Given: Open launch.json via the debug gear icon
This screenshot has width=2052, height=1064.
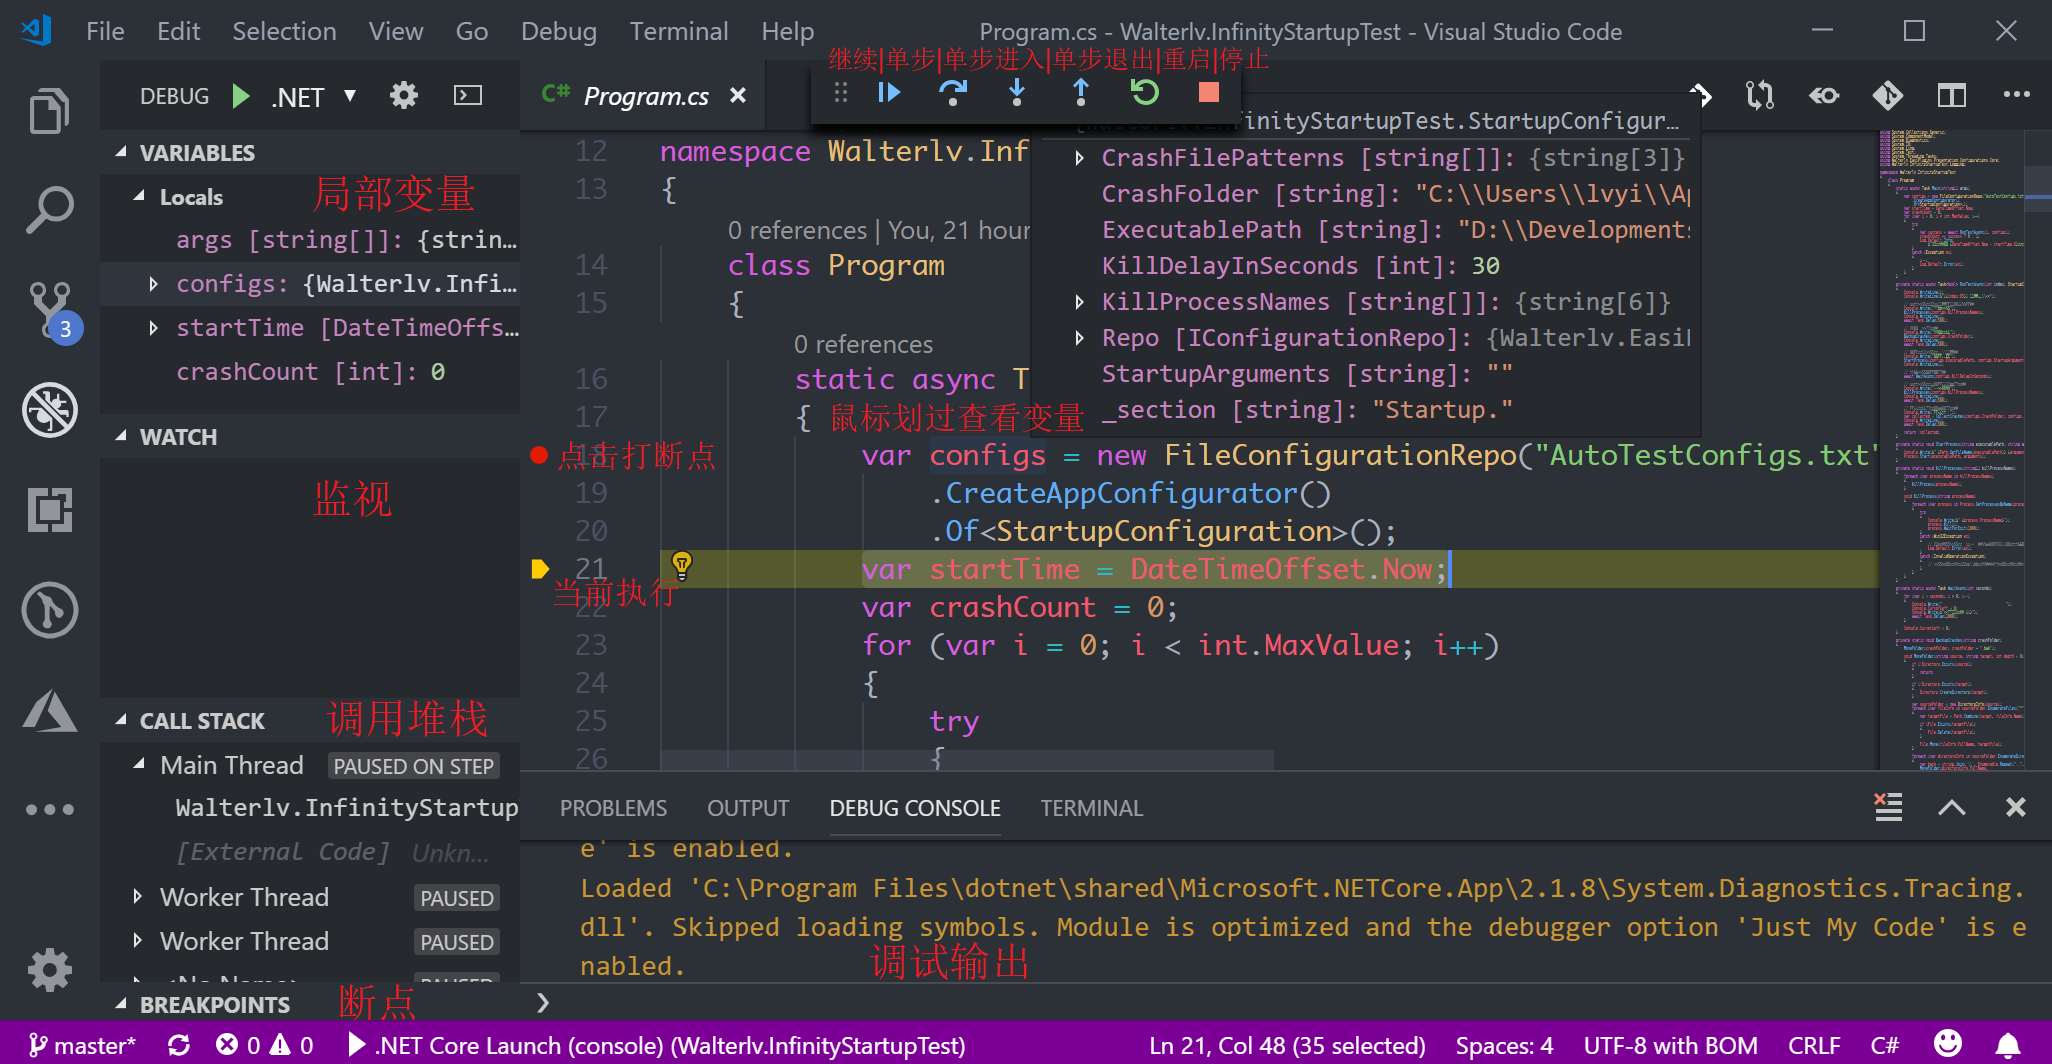Looking at the screenshot, I should (403, 95).
